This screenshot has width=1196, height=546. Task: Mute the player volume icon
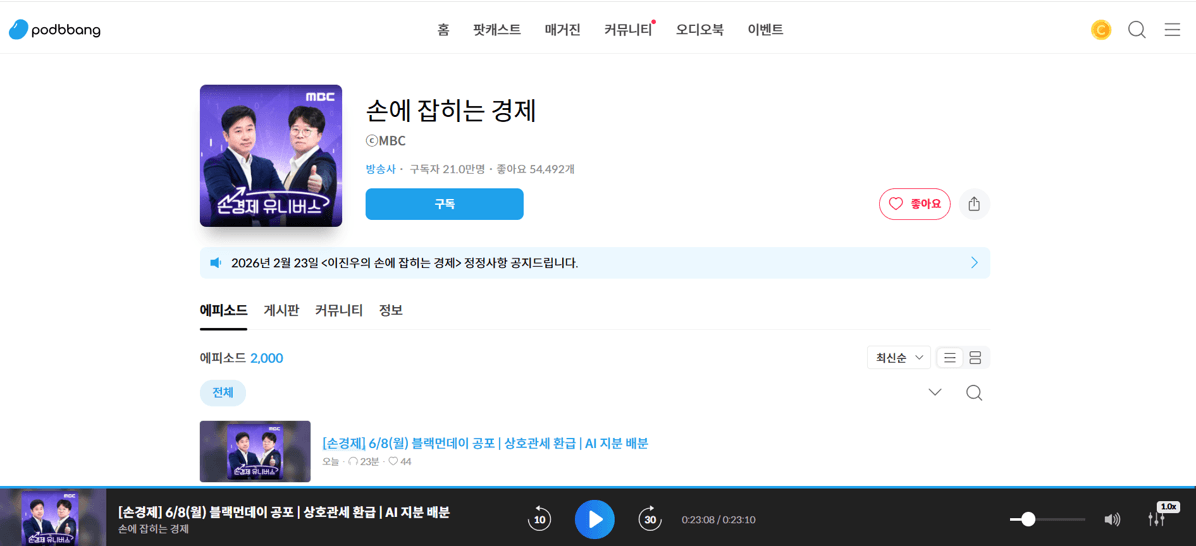[x=1112, y=519]
